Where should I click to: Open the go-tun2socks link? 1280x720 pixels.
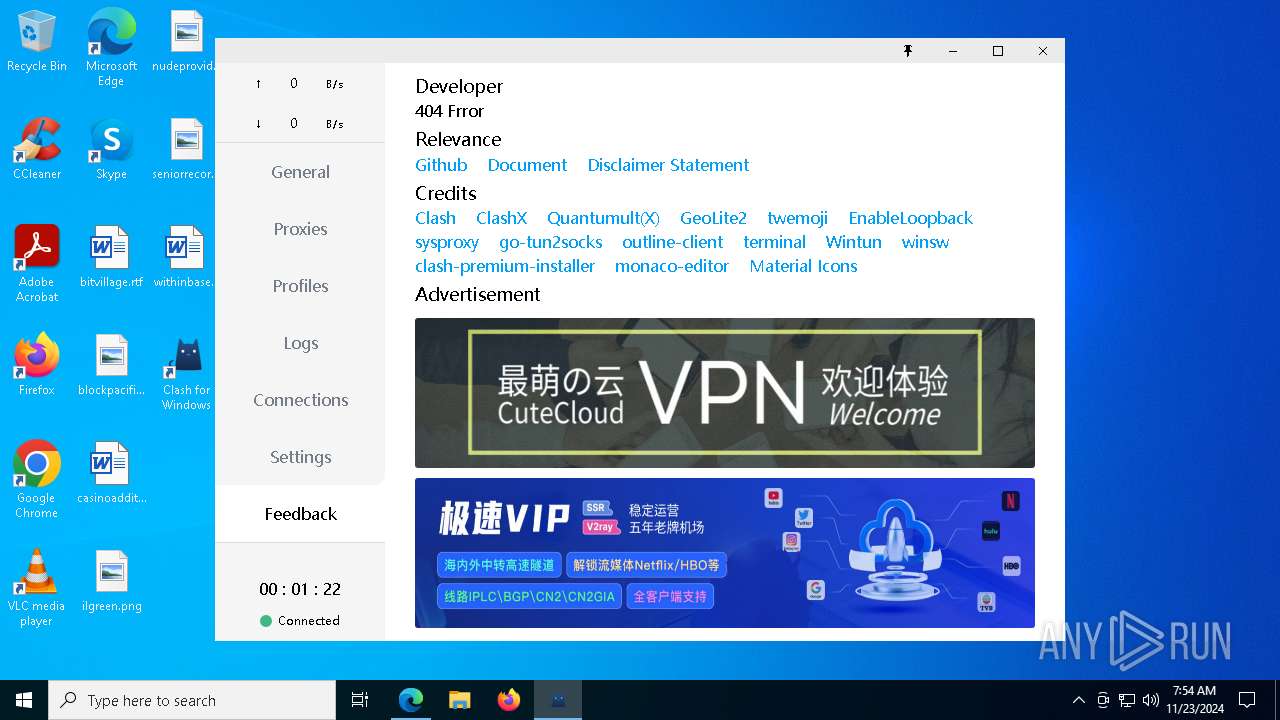pyautogui.click(x=550, y=242)
